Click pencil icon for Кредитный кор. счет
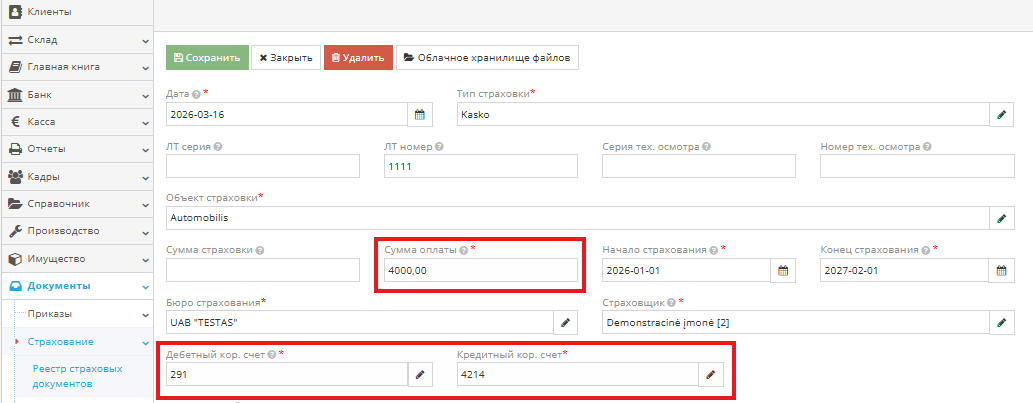The height and width of the screenshot is (403, 1033). 711,374
